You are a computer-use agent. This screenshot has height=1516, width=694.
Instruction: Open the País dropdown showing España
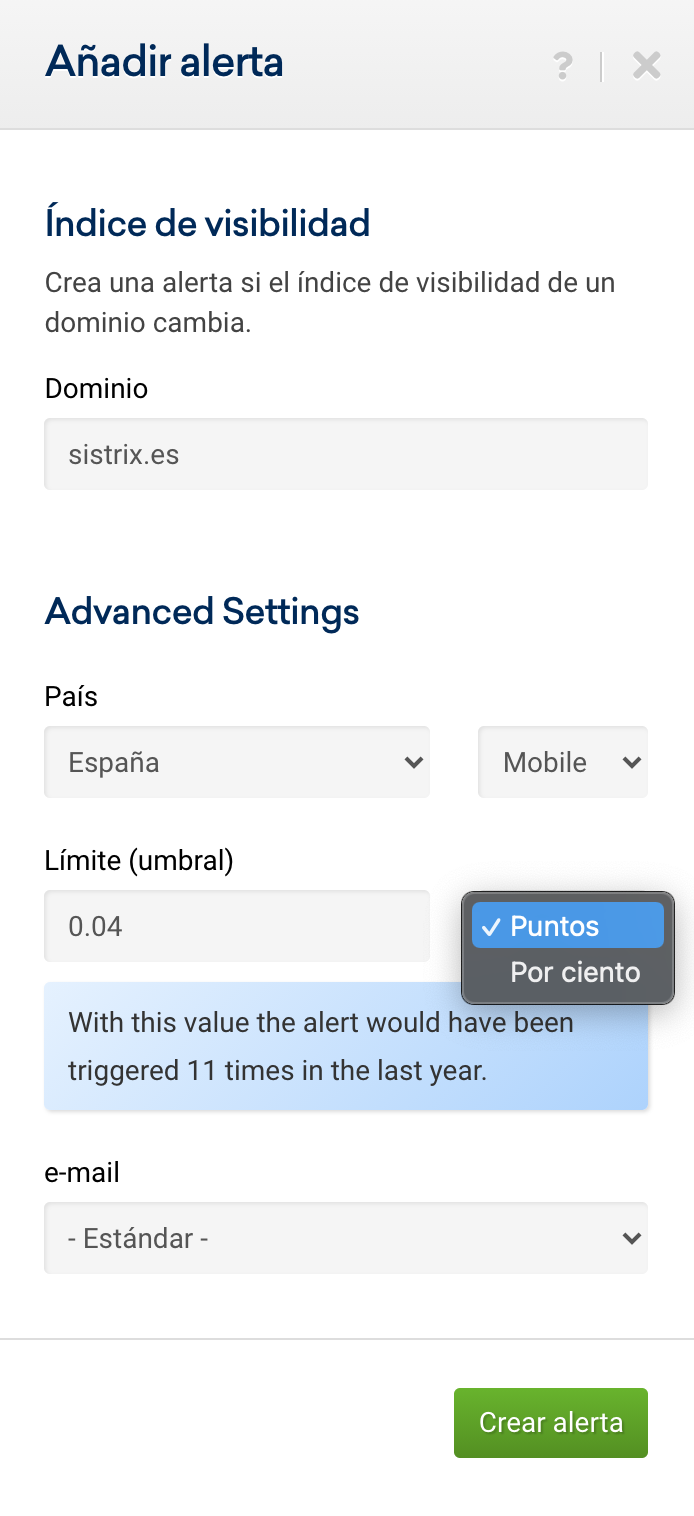coord(237,762)
